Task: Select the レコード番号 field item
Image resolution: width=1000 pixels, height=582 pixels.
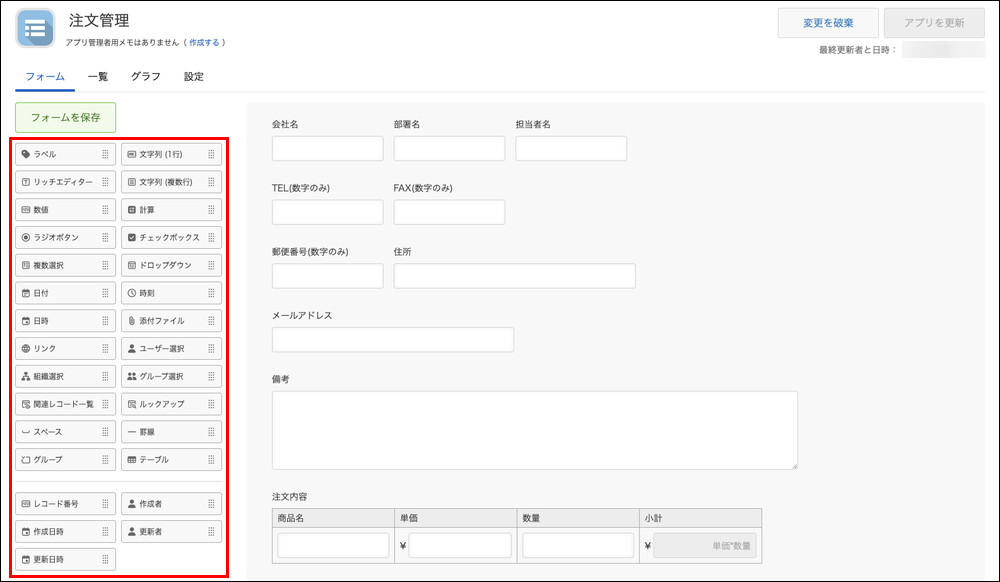Action: pyautogui.click(x=66, y=504)
